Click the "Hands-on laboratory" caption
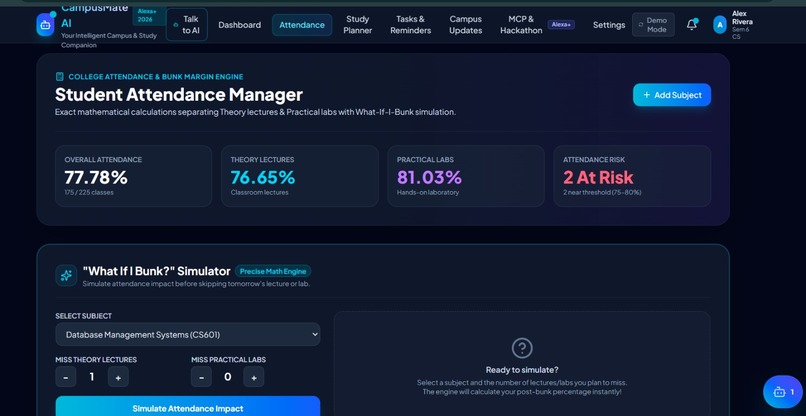Viewport: 806px width, 416px height. tap(428, 192)
